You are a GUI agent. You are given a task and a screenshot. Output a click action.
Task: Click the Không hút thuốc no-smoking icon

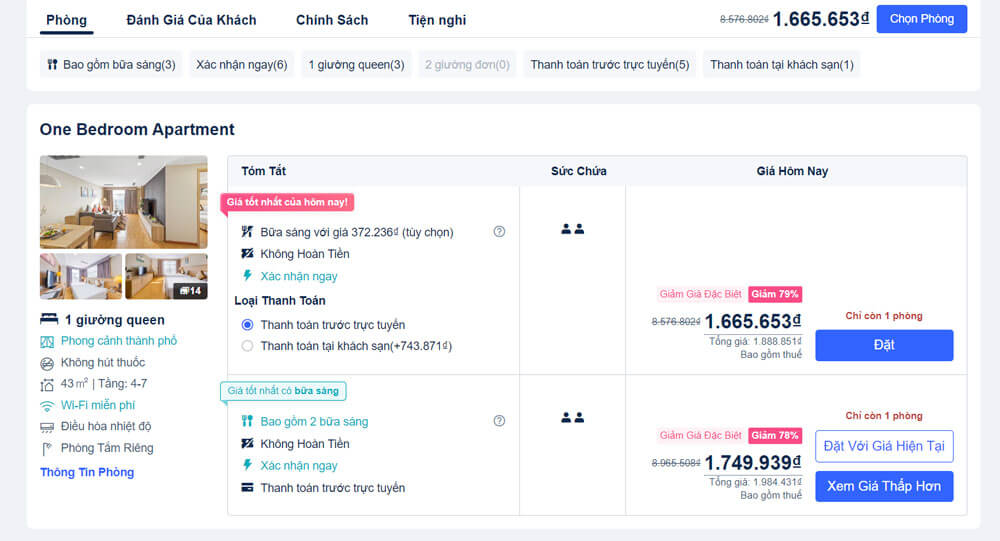[47, 364]
